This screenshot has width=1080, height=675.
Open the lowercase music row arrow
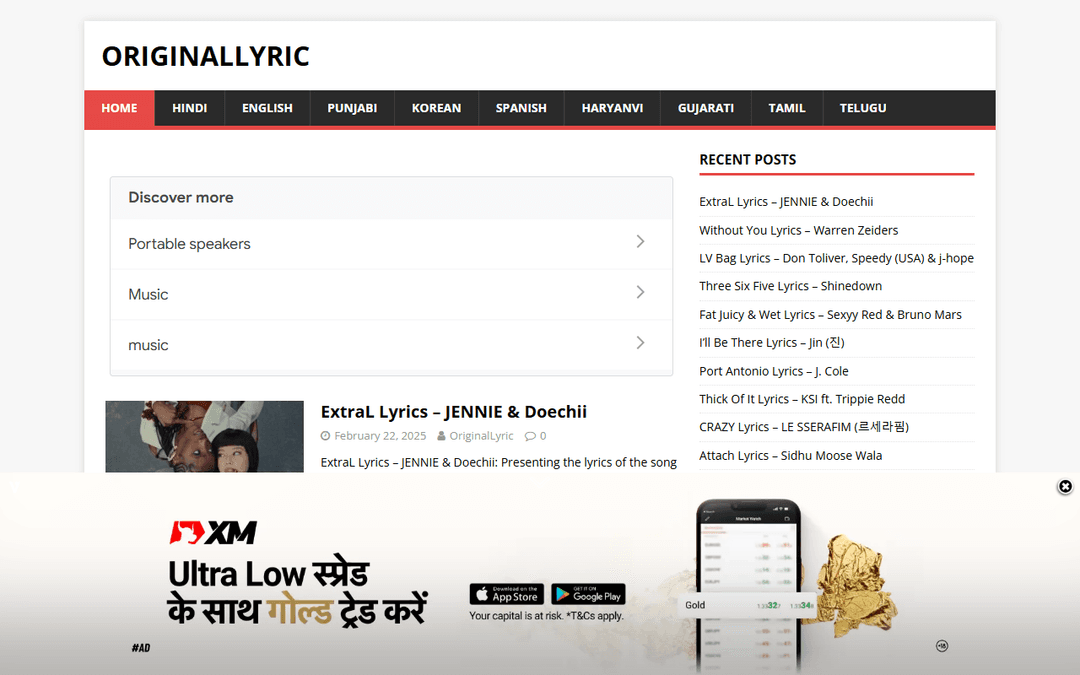coord(641,343)
